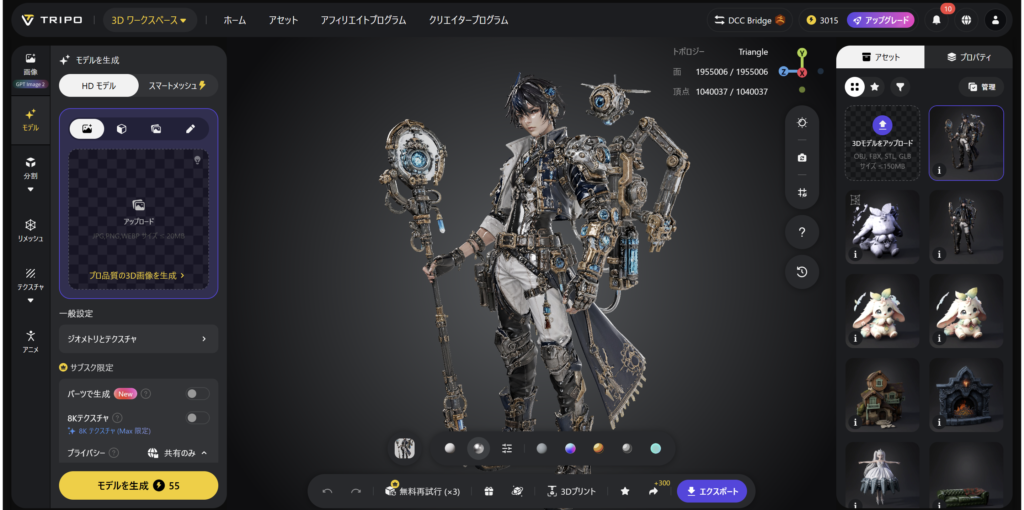This screenshot has width=1024, height=510.
Task: Select multi-image input mode icon
Action: [x=156, y=129]
